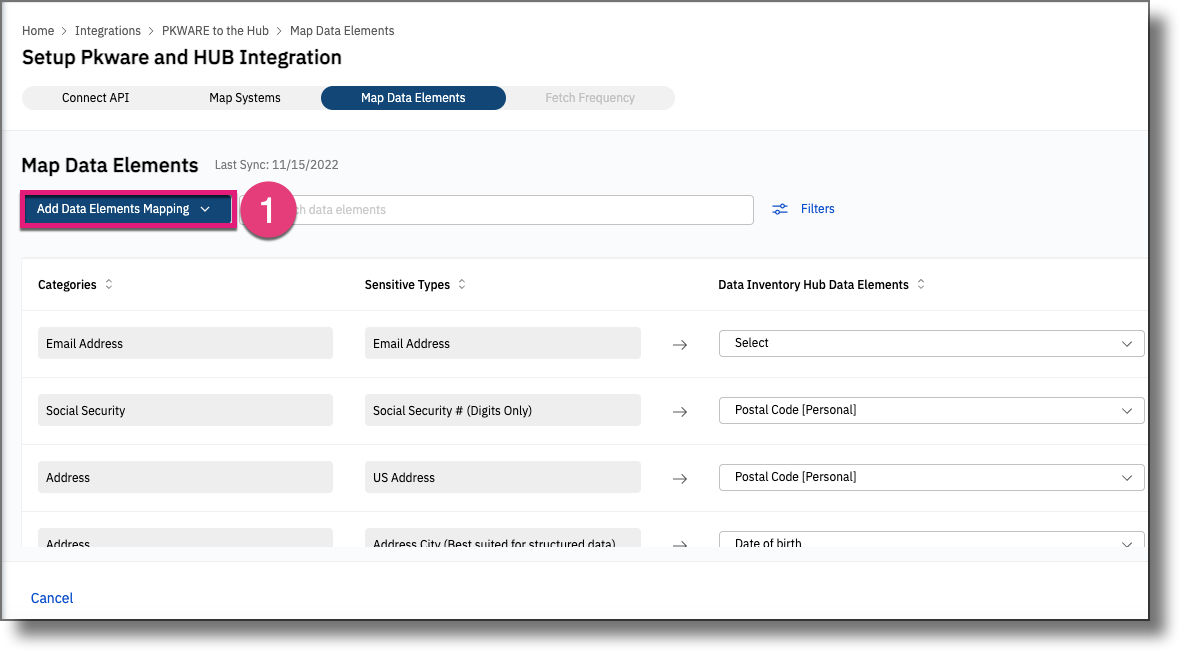
Task: Switch to Connect API step
Action: click(95, 98)
